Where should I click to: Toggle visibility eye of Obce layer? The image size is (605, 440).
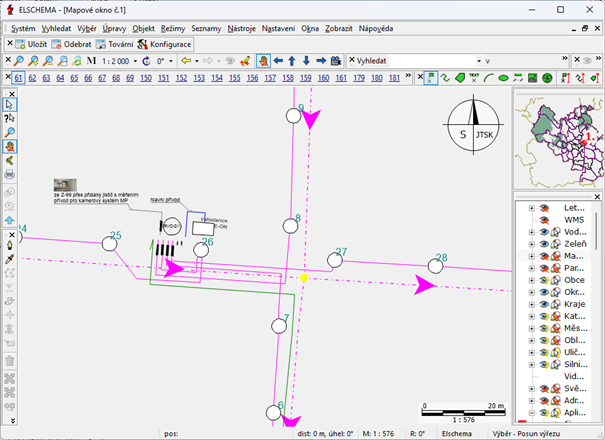544,279
